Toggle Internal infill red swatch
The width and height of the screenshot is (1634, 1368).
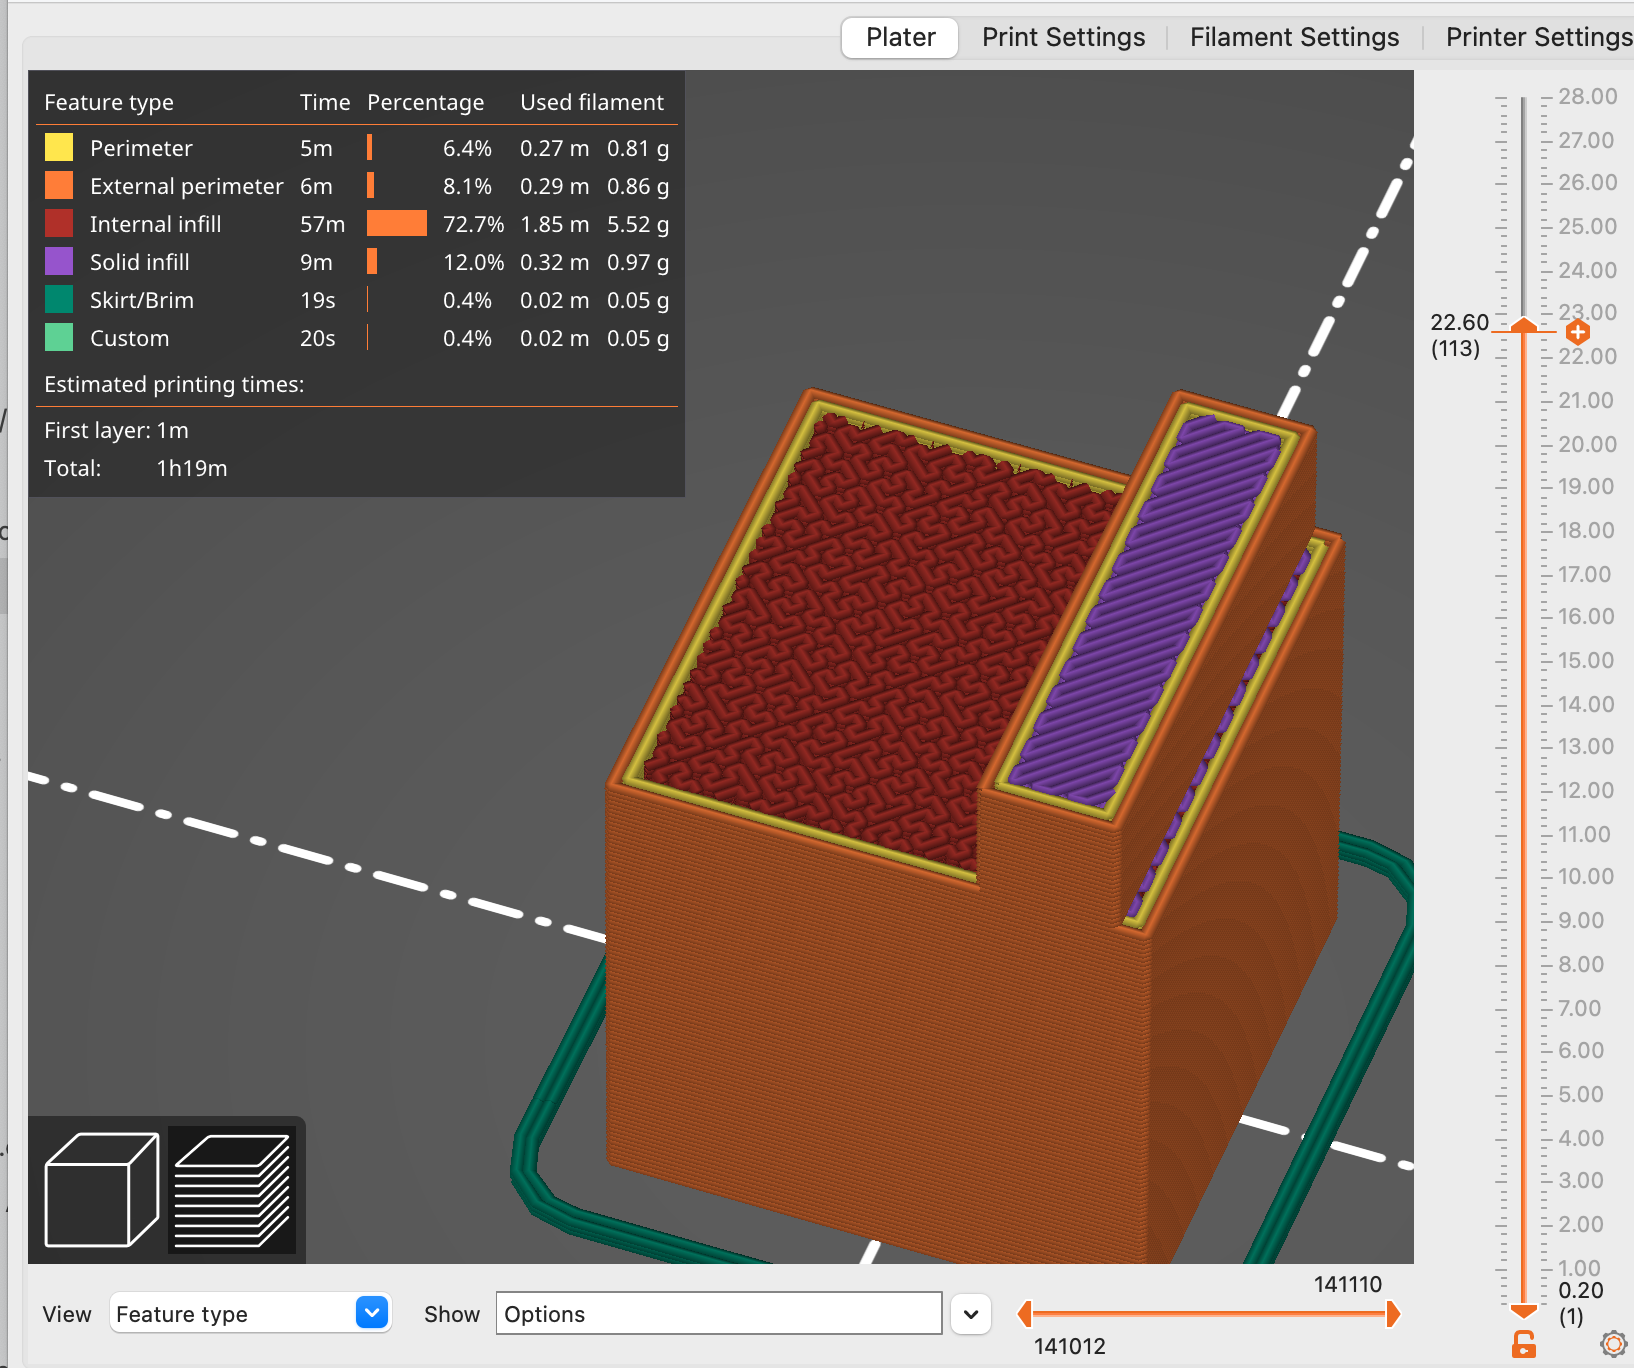click(59, 223)
